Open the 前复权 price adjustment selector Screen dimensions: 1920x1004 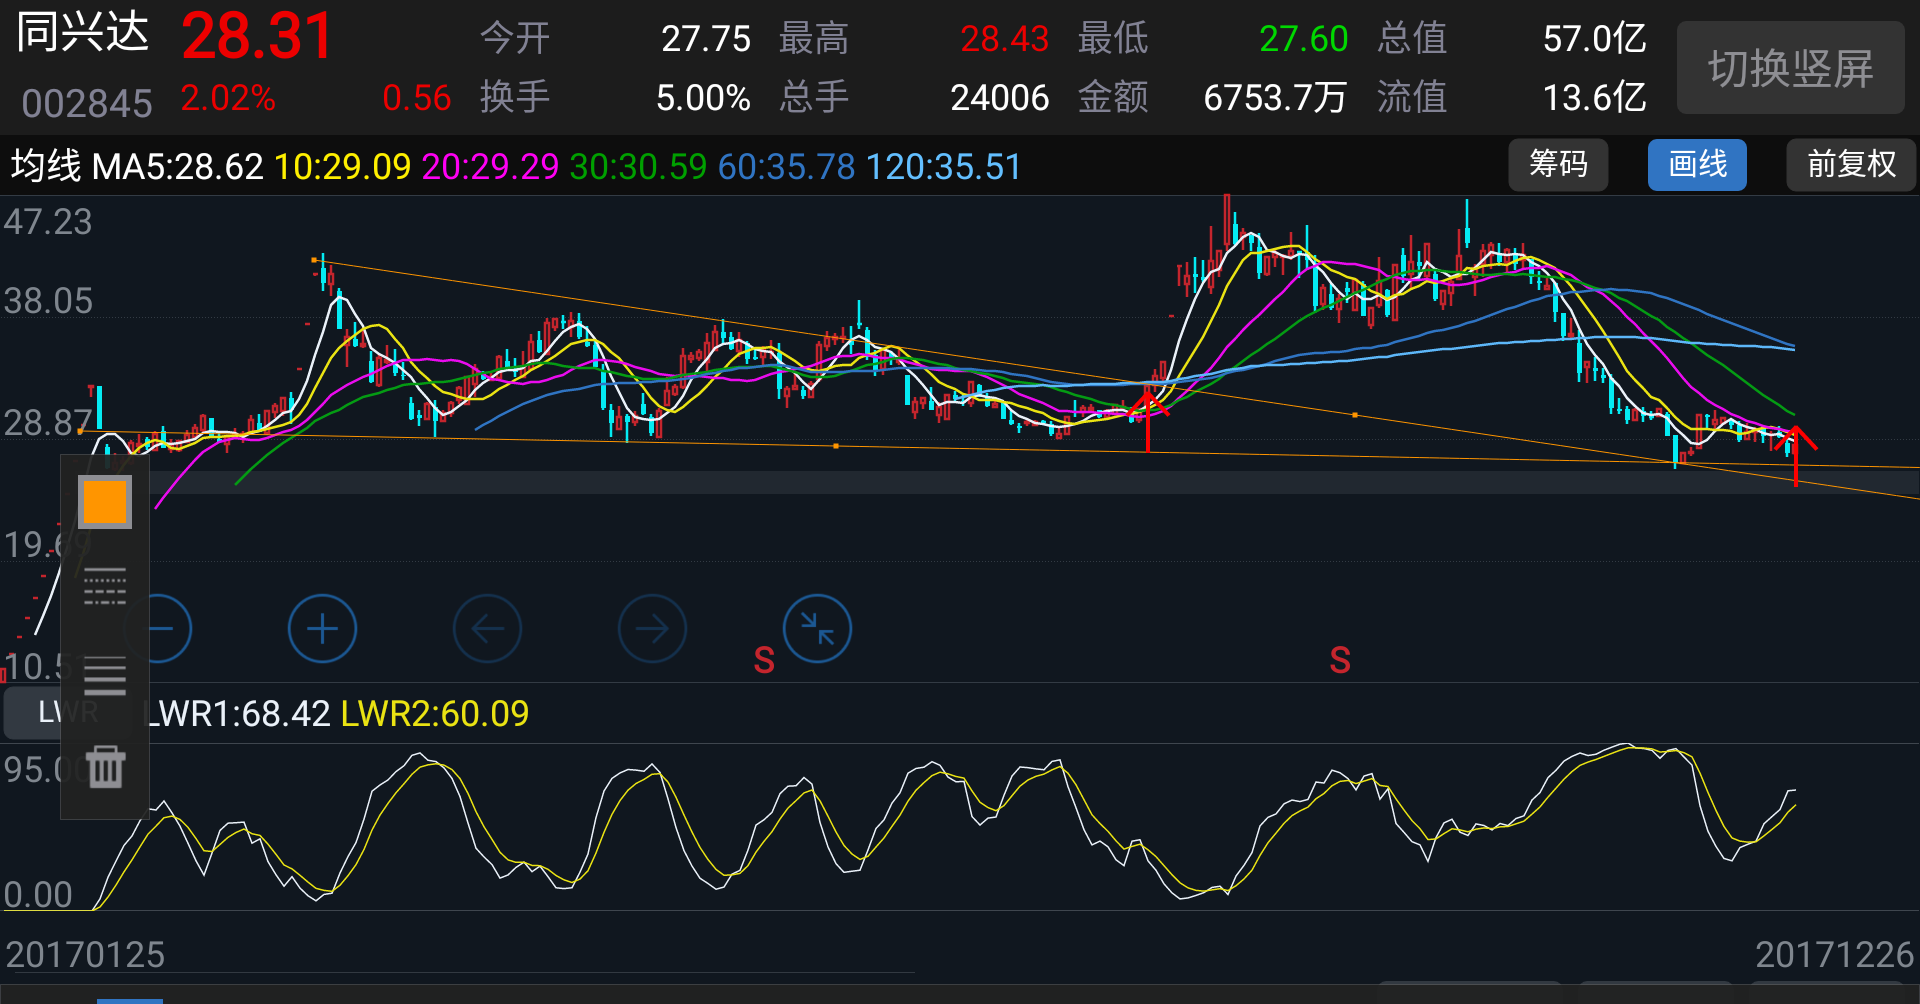(x=1850, y=165)
